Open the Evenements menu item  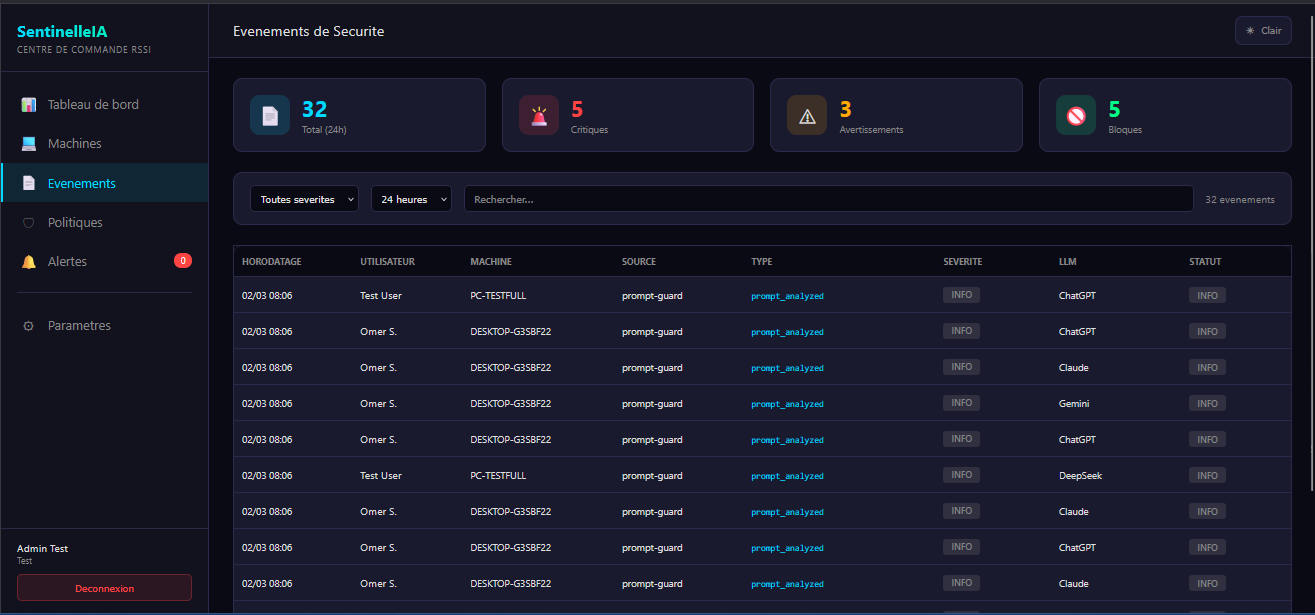82,183
